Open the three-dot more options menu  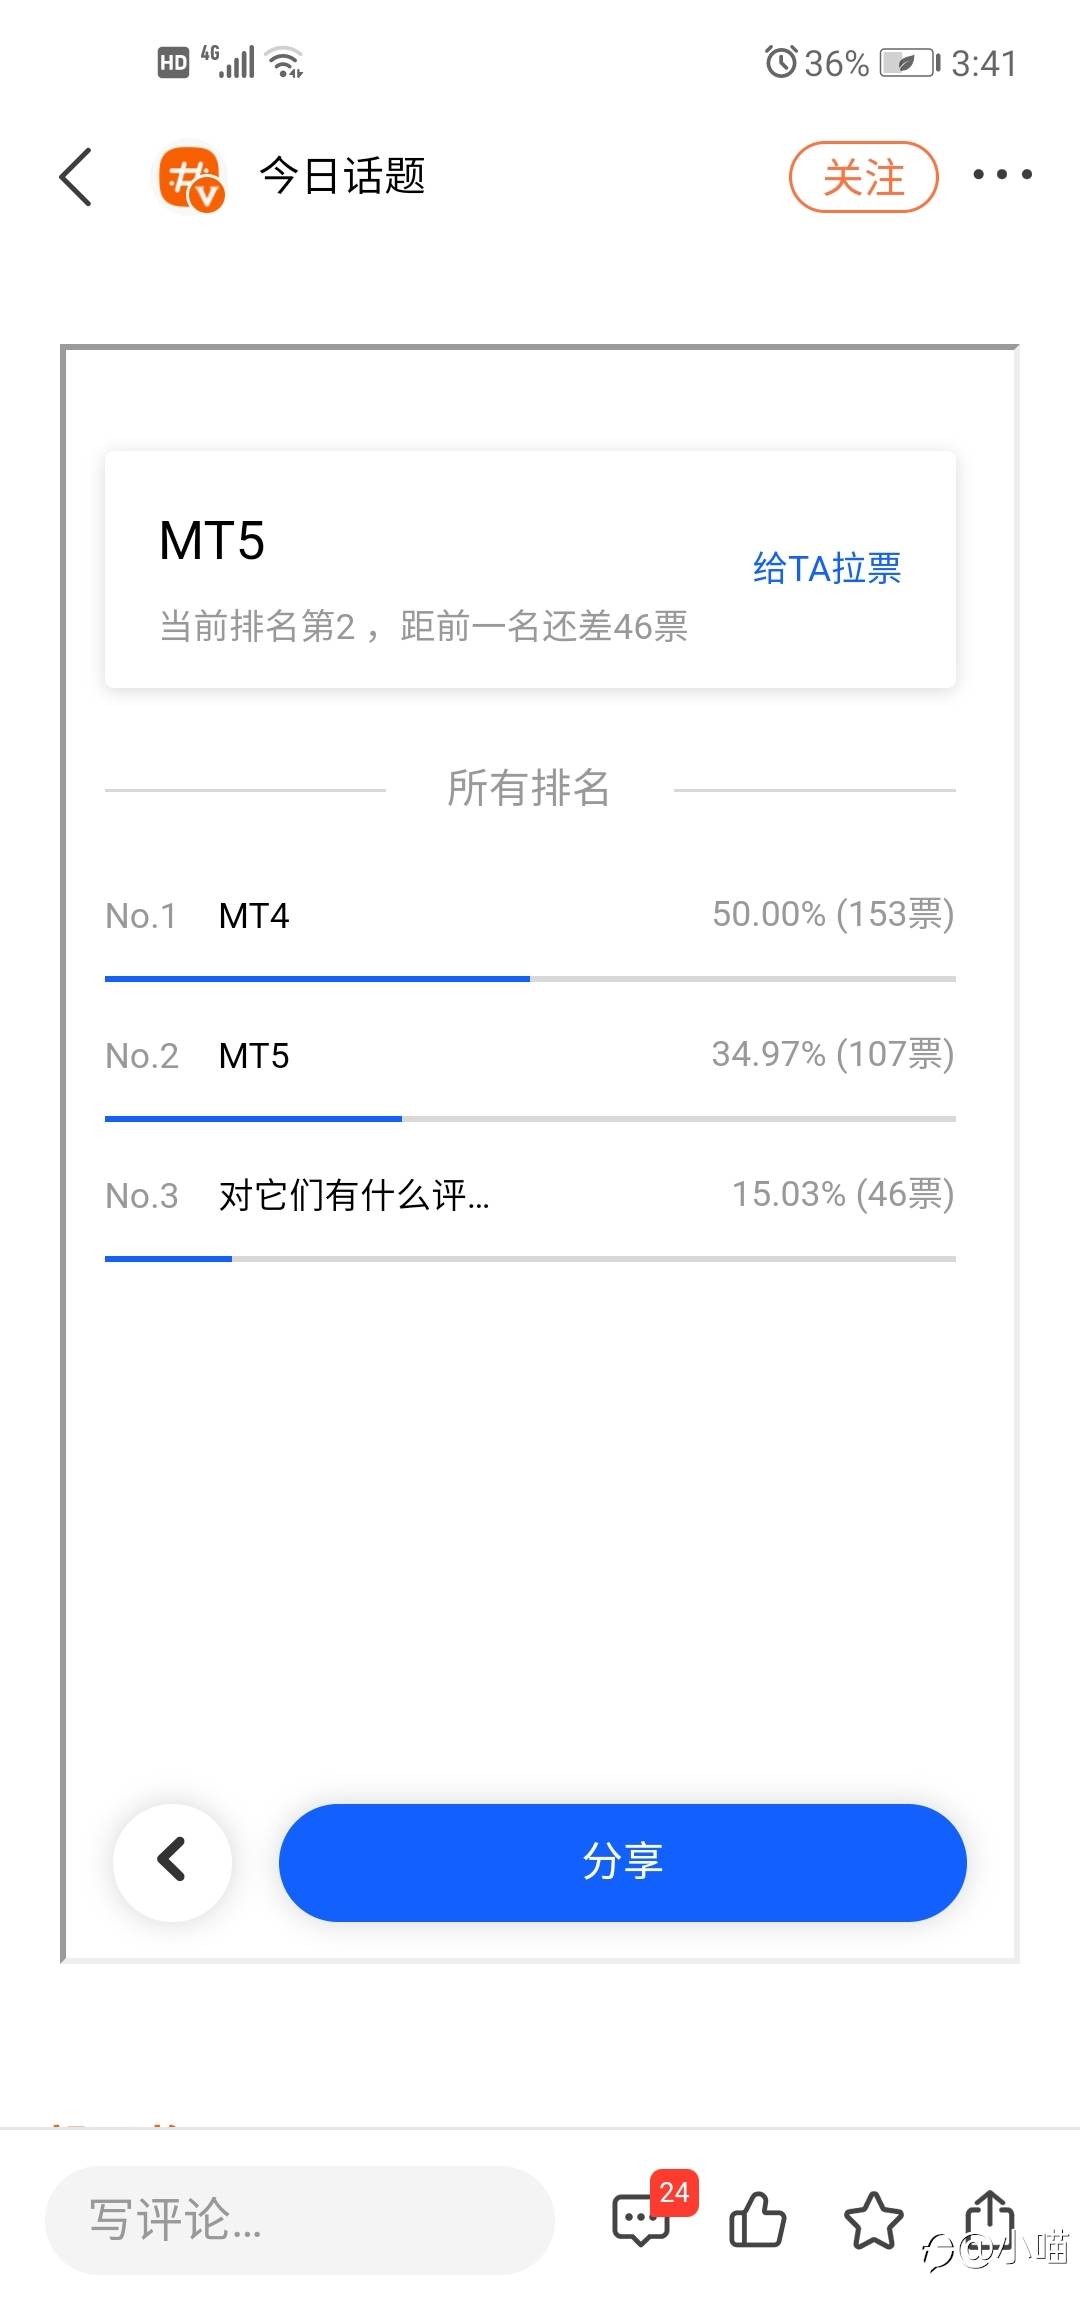click(x=1002, y=175)
